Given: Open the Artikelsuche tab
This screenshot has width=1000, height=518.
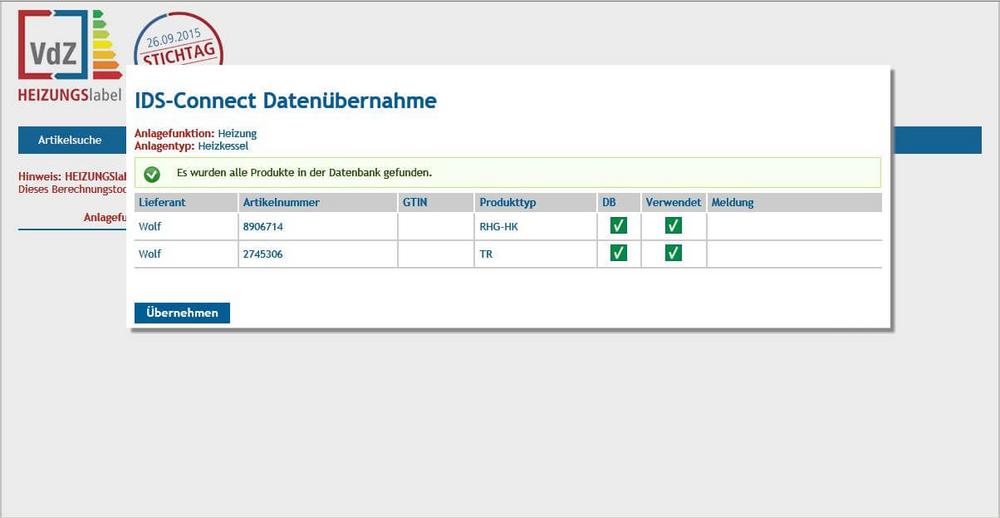Looking at the screenshot, I should 69,140.
